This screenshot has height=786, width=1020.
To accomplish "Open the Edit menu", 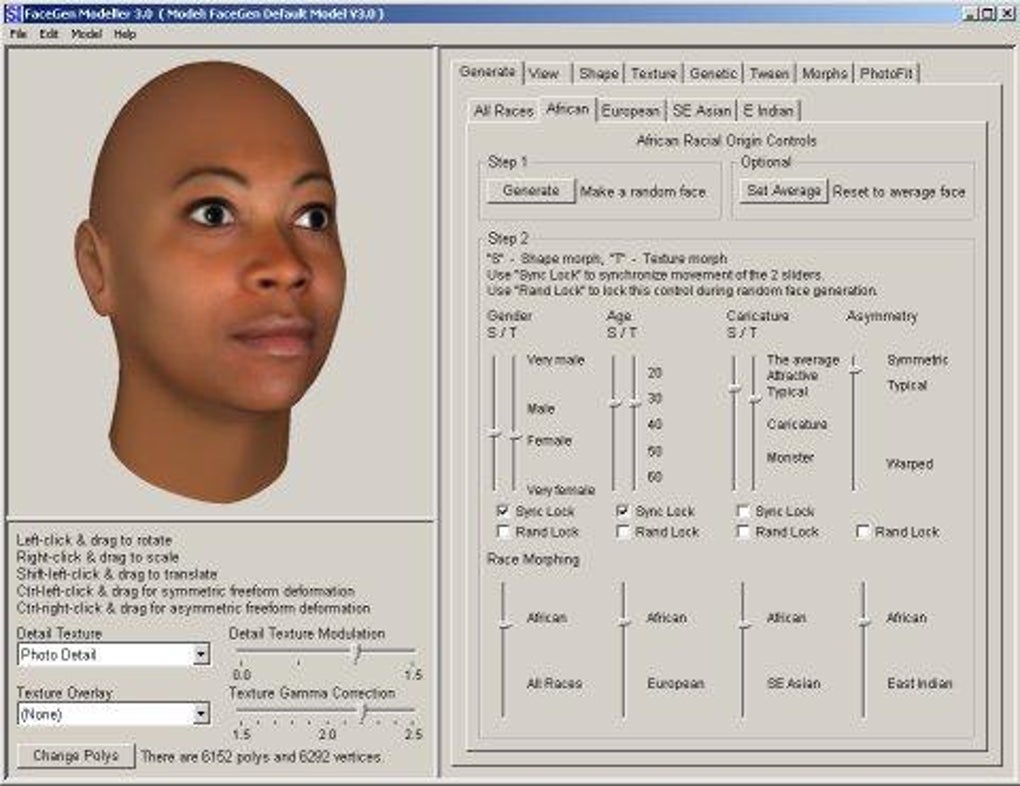I will click(x=49, y=34).
